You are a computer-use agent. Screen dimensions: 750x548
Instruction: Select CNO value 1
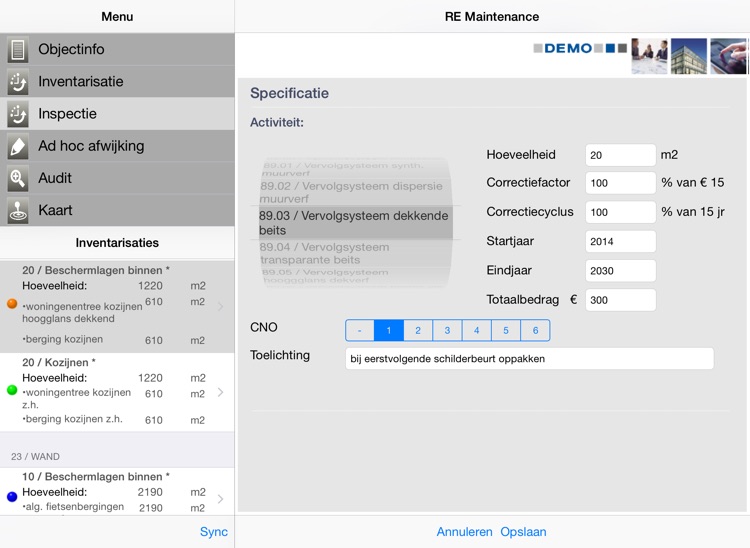tap(389, 330)
